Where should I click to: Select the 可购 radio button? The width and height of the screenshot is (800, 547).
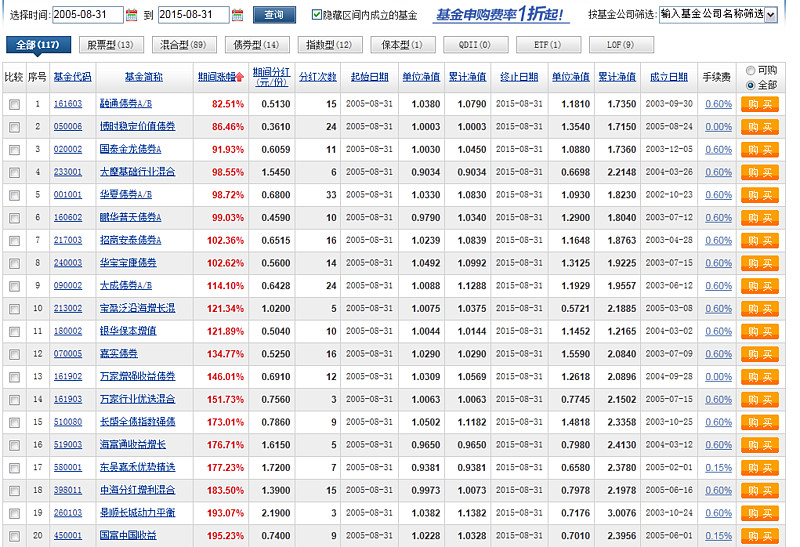click(x=751, y=71)
